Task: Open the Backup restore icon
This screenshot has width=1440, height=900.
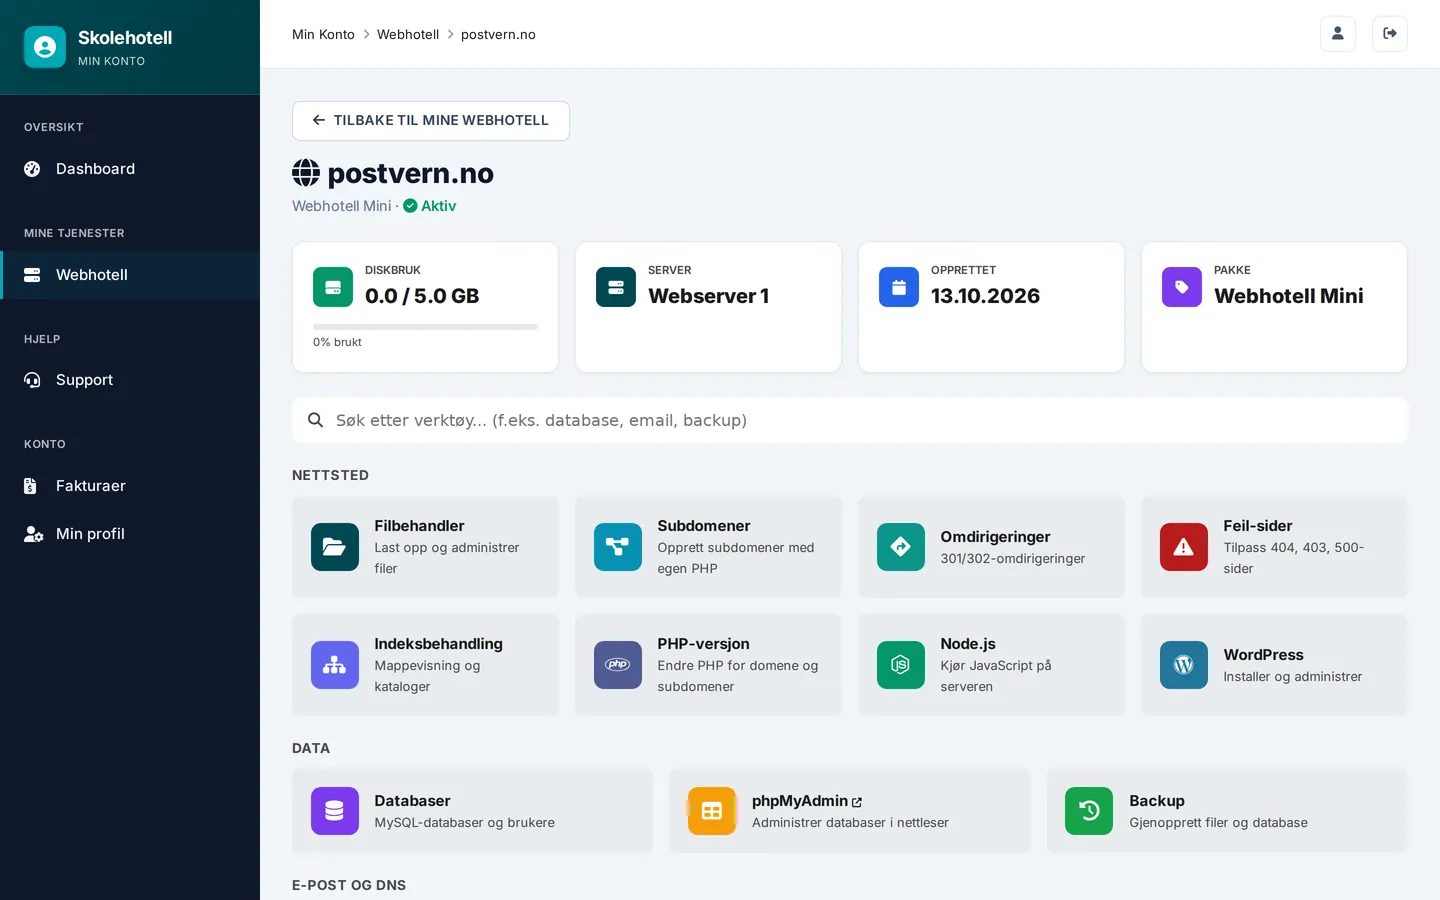Action: tap(1089, 811)
